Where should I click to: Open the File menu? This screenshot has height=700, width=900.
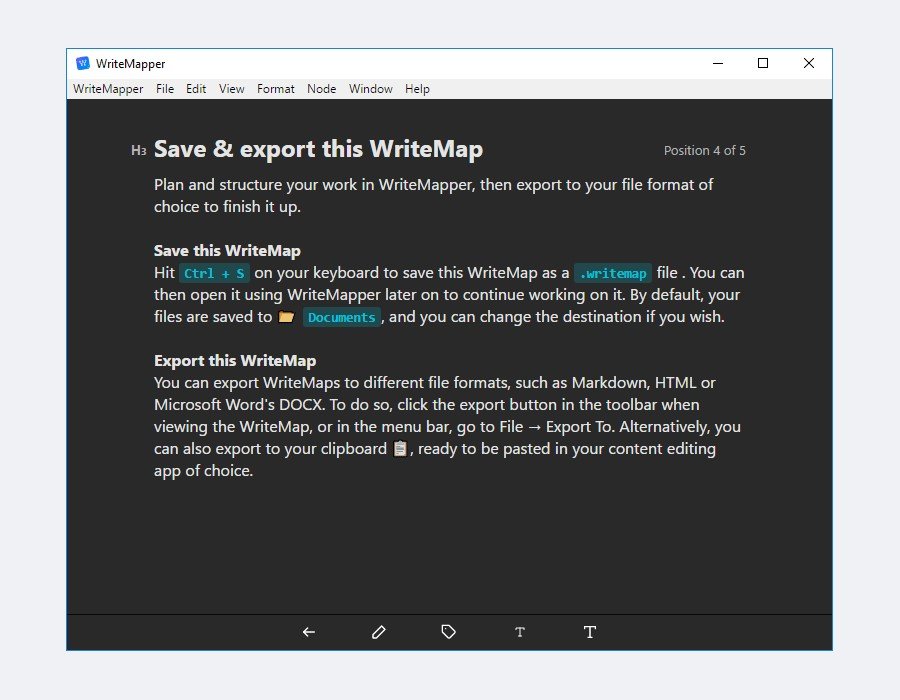click(165, 89)
